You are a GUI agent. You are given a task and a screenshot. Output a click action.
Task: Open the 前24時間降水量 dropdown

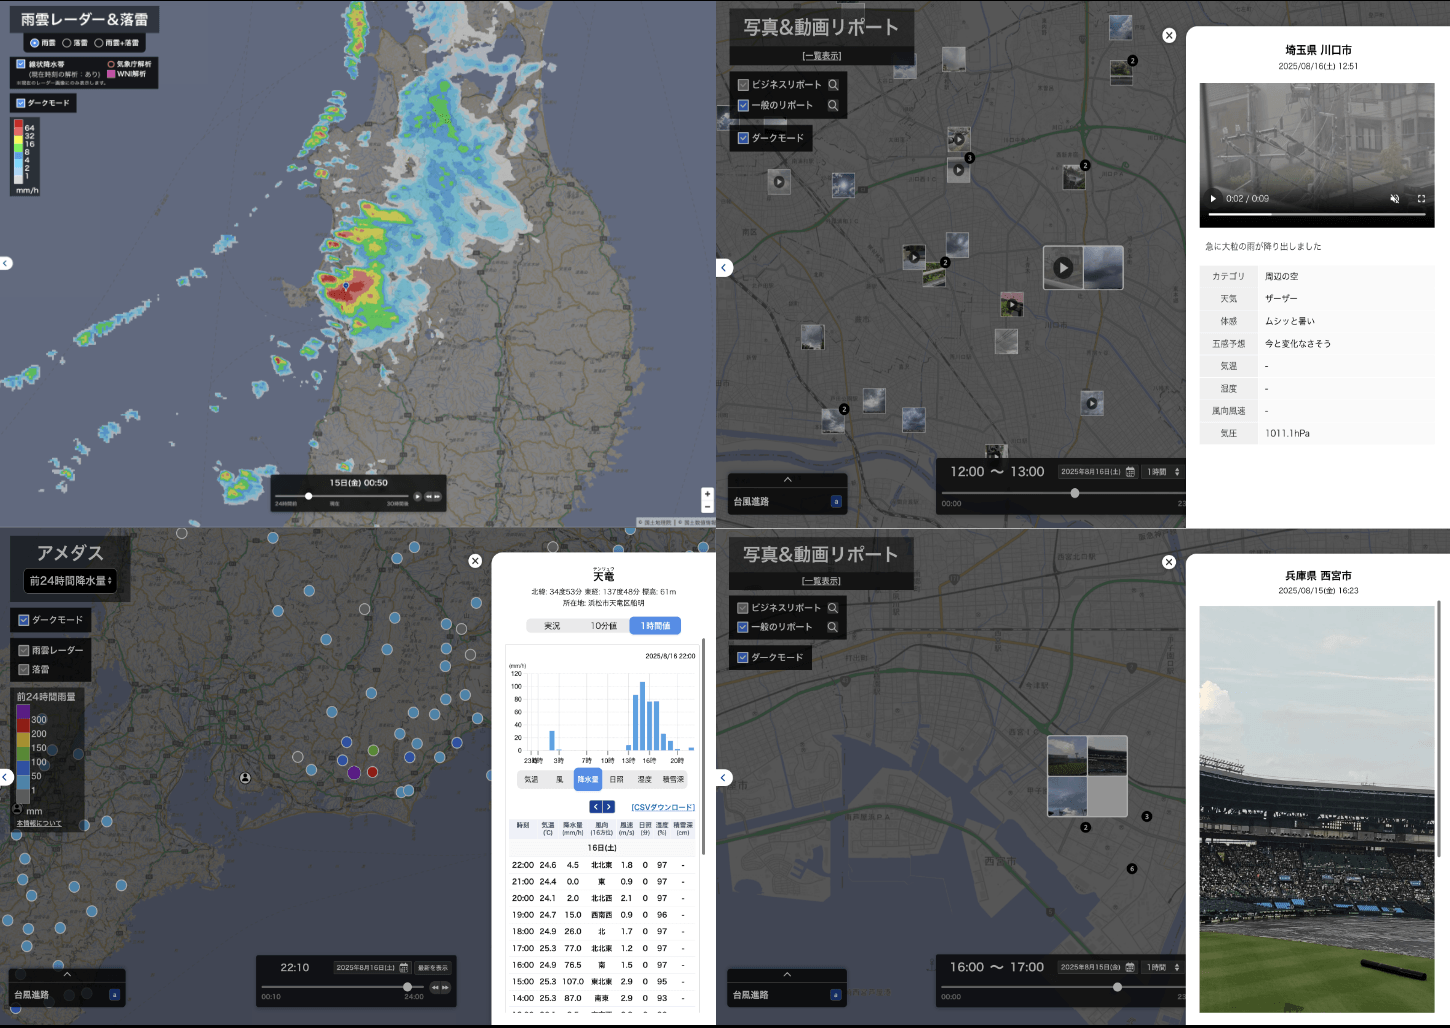pyautogui.click(x=70, y=581)
